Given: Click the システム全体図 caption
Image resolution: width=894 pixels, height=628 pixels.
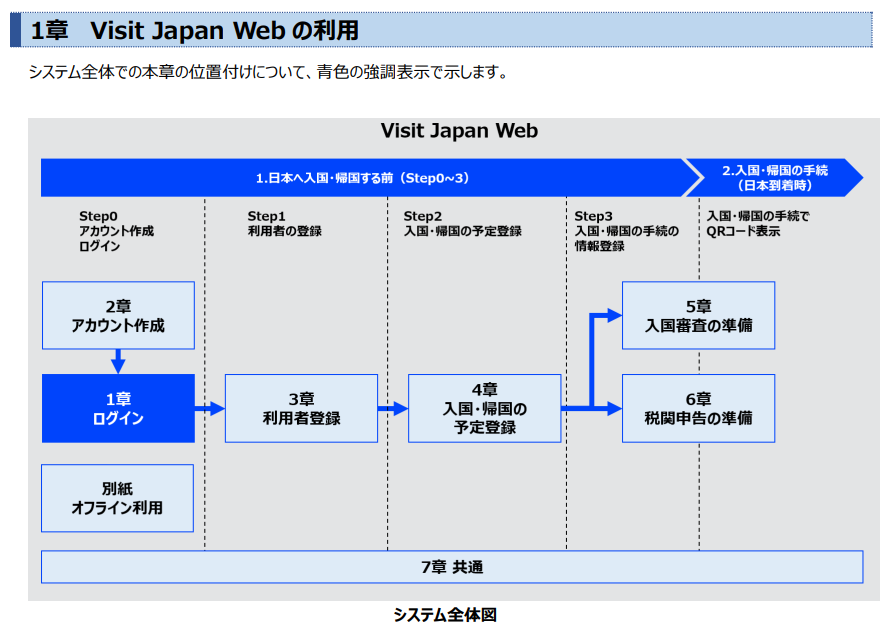Looking at the screenshot, I should point(445,615).
